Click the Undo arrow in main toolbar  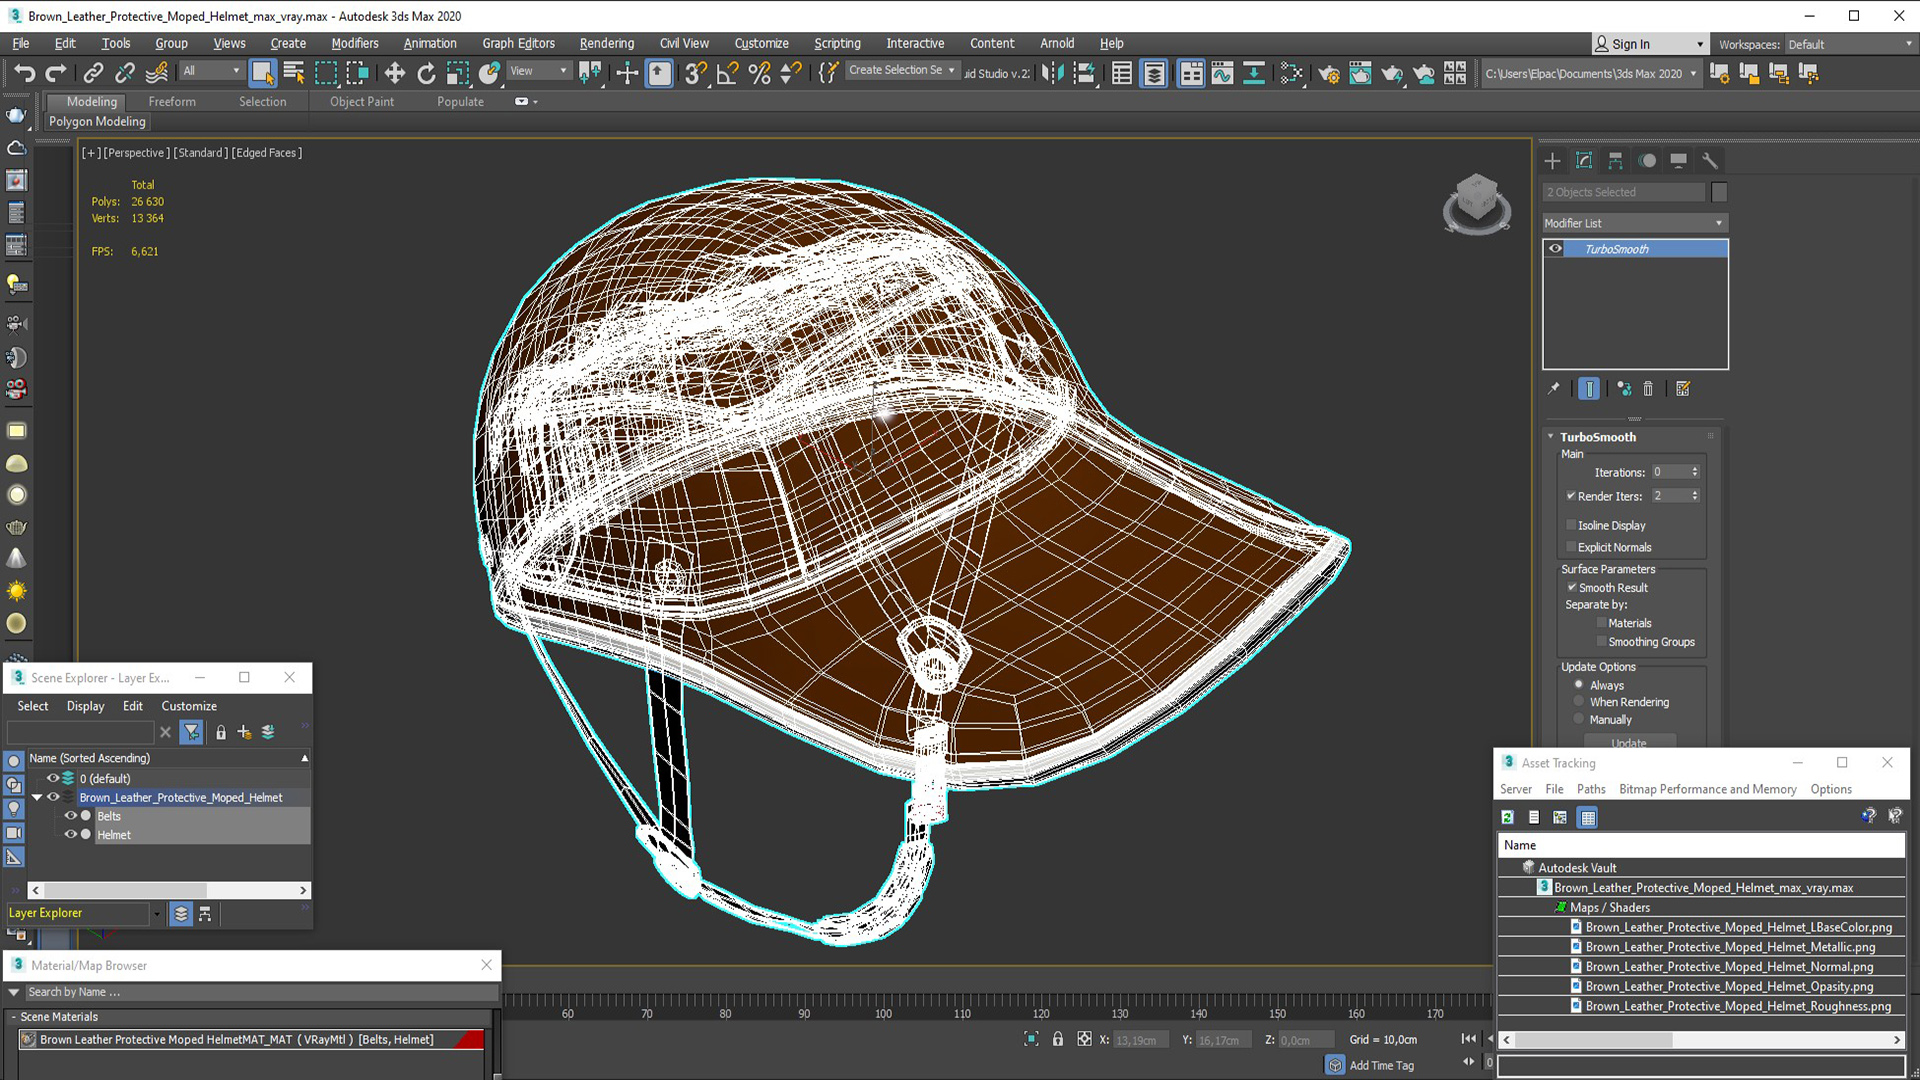(24, 73)
